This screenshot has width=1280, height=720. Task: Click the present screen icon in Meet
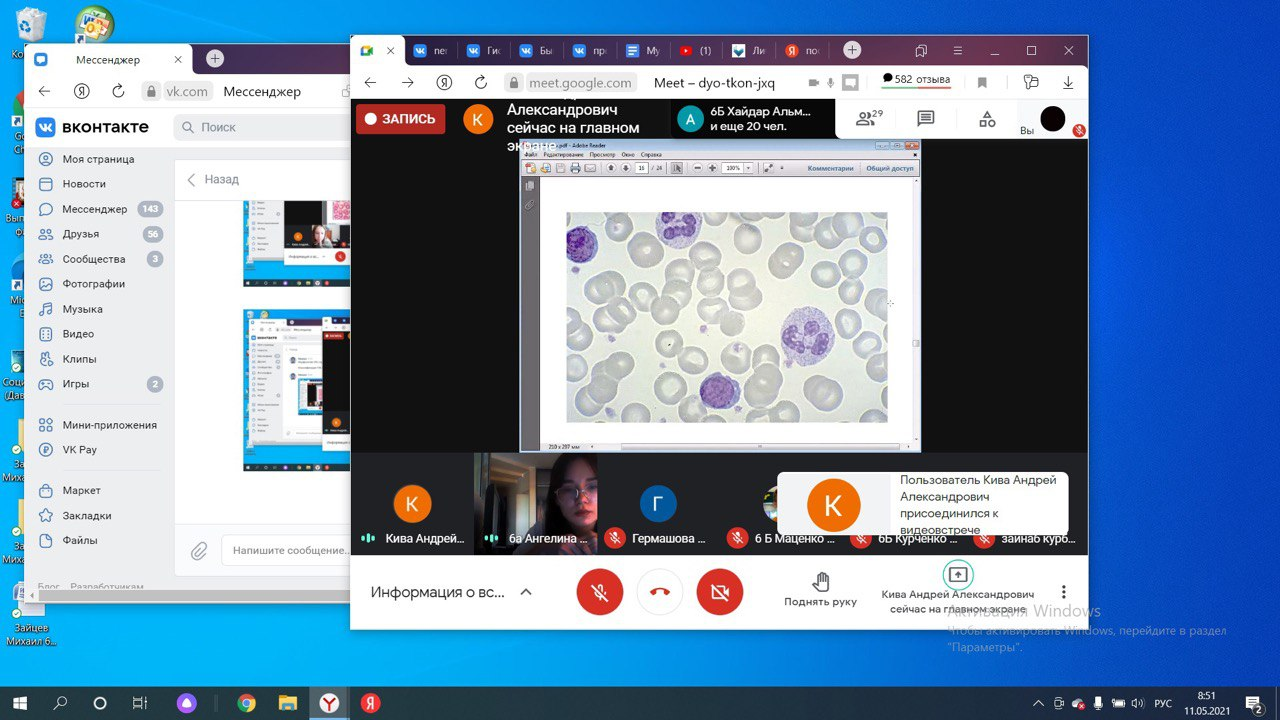[958, 575]
